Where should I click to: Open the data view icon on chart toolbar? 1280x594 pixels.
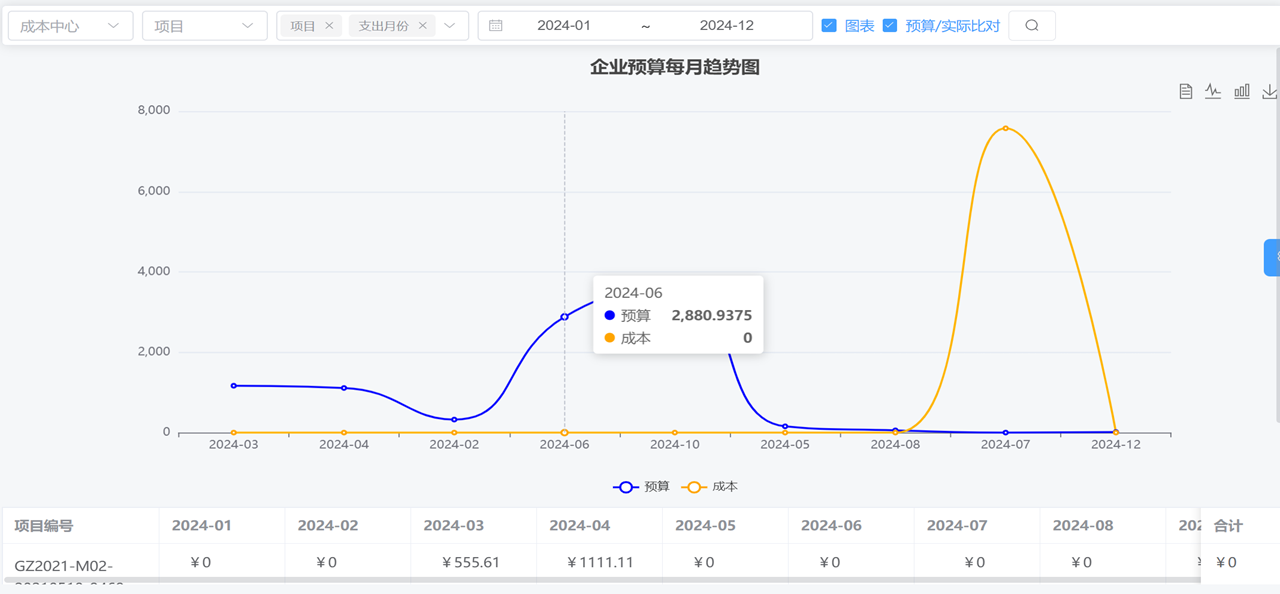click(1186, 90)
